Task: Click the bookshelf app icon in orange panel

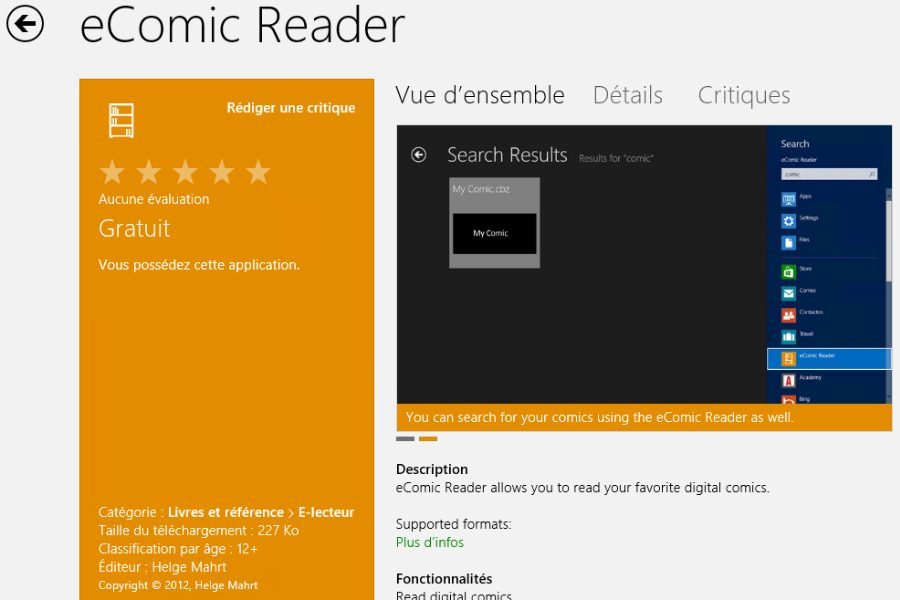Action: [121, 120]
